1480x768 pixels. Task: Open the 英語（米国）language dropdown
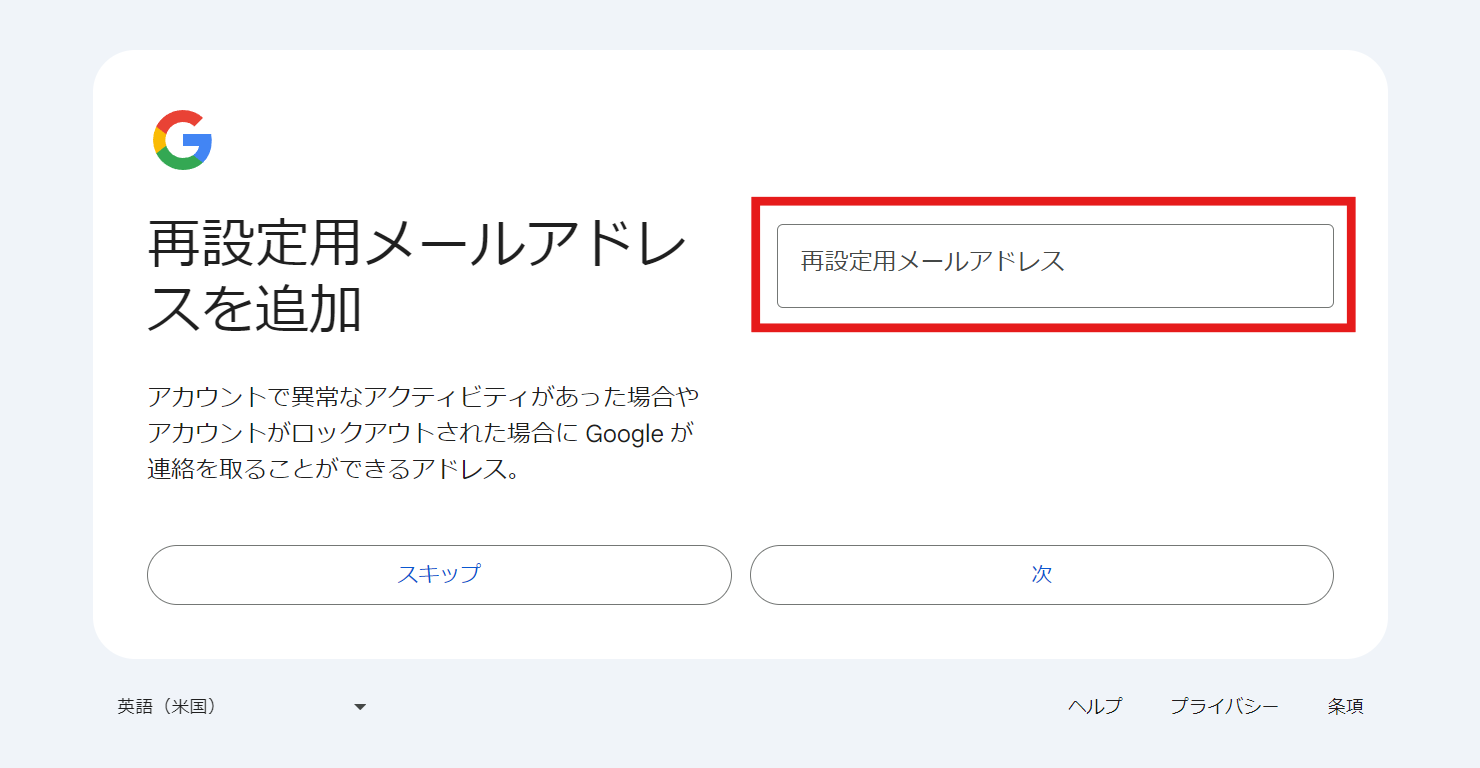(242, 707)
